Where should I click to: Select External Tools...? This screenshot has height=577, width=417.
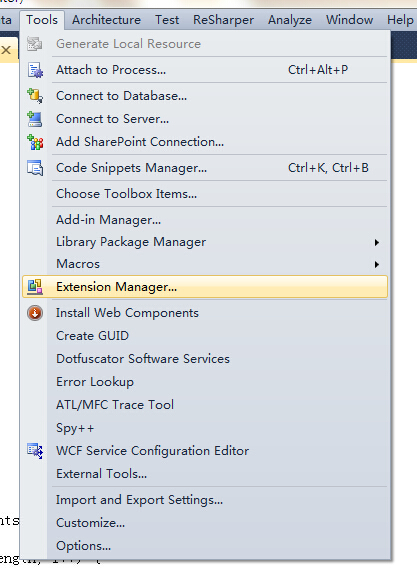(x=205, y=474)
